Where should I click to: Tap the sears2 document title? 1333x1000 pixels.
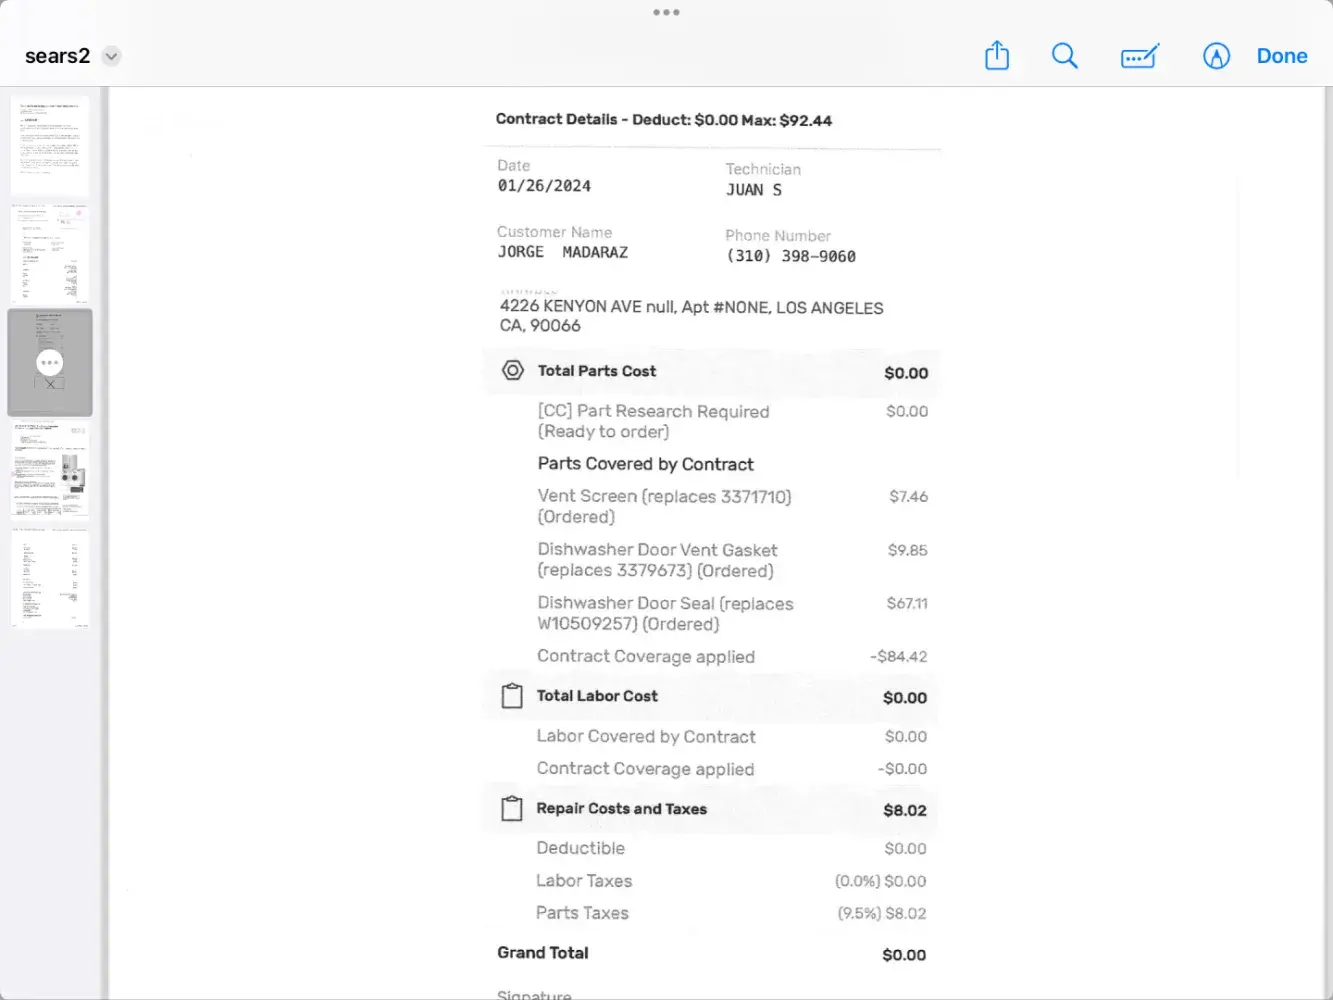click(57, 56)
